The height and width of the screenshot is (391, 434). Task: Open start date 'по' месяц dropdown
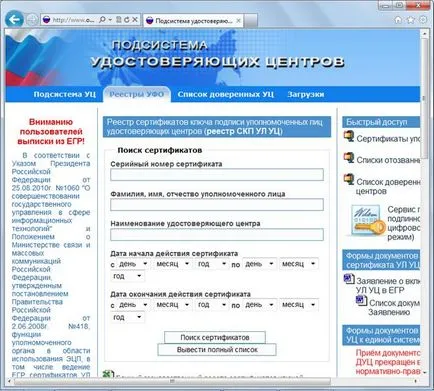tap(299, 264)
